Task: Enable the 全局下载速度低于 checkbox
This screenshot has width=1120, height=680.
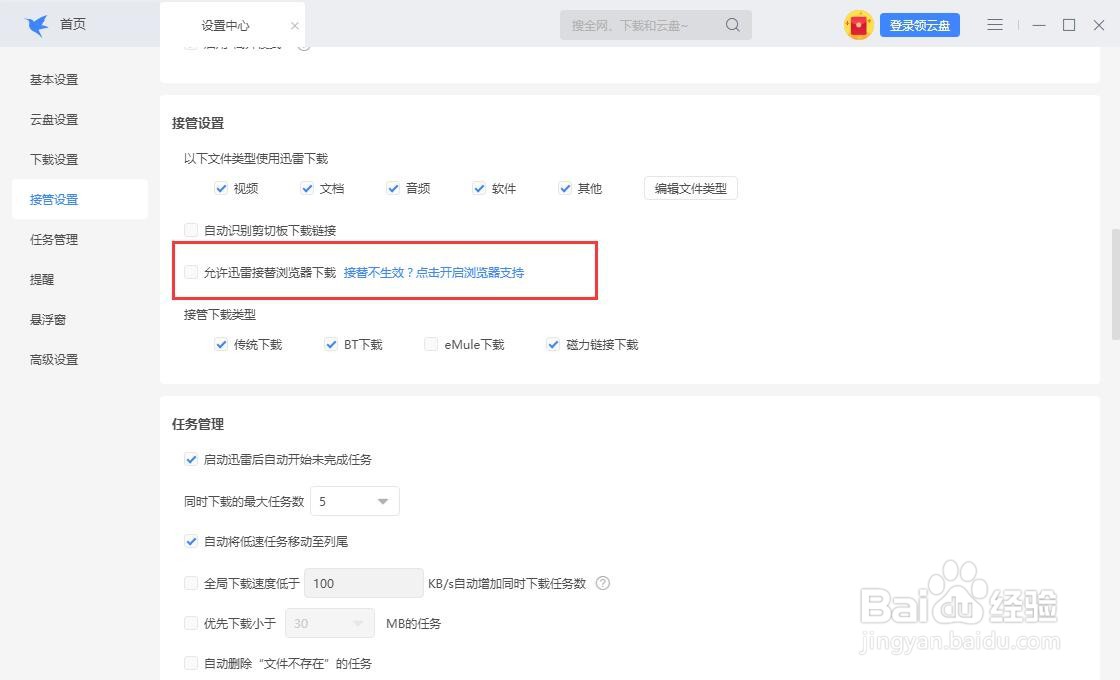Action: click(x=191, y=583)
